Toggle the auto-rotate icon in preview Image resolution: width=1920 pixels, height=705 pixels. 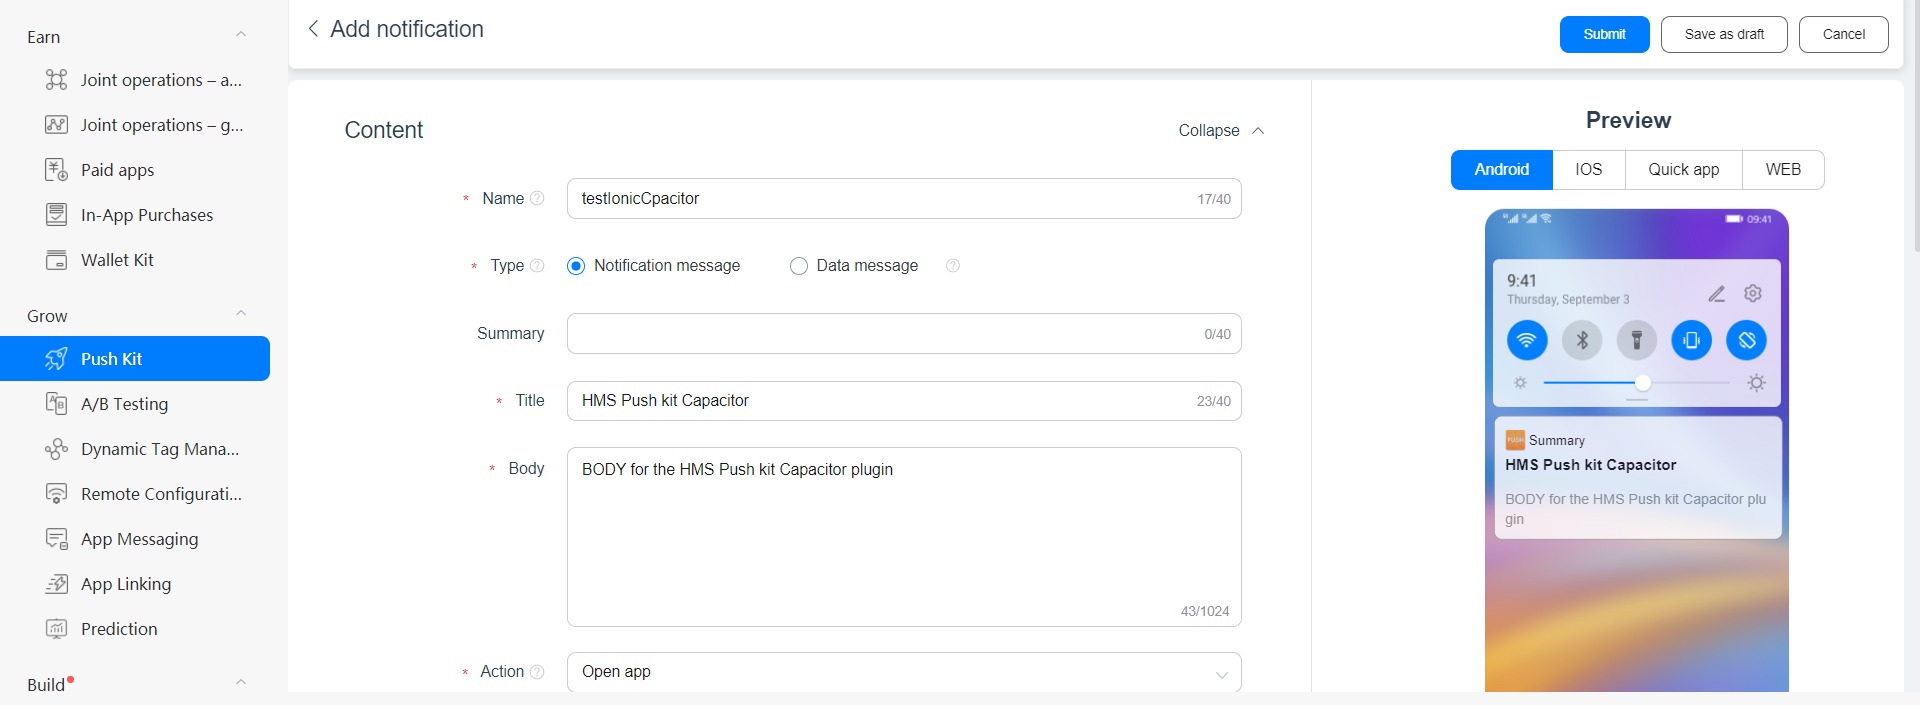point(1747,340)
